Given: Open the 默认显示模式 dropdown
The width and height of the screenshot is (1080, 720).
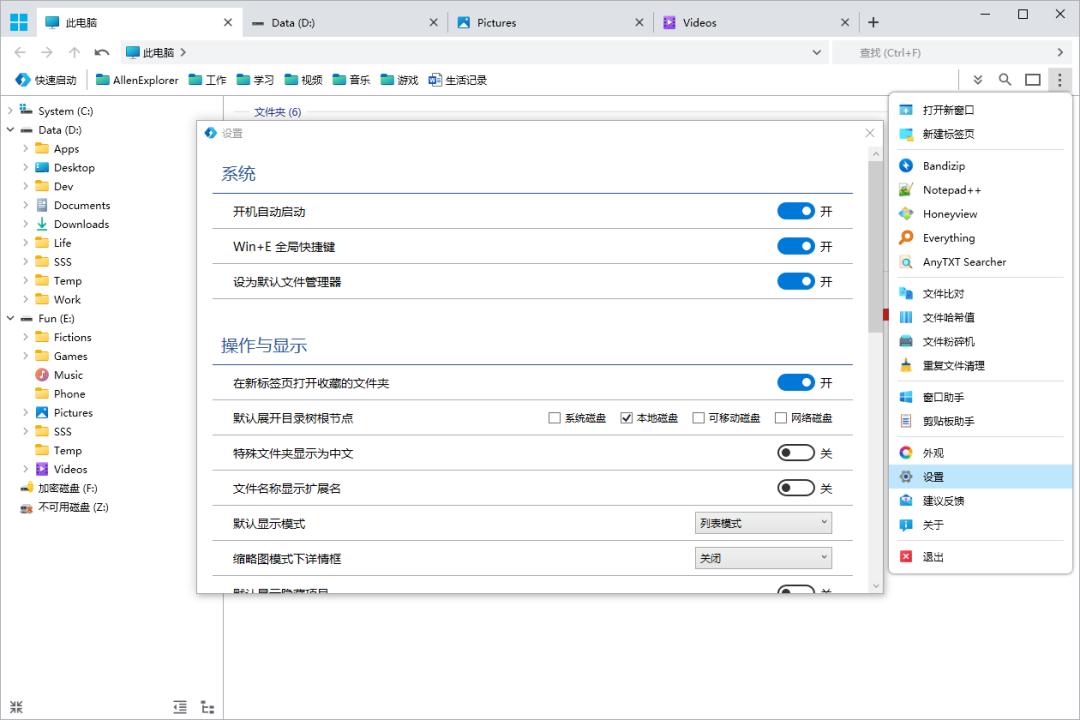Looking at the screenshot, I should click(762, 522).
